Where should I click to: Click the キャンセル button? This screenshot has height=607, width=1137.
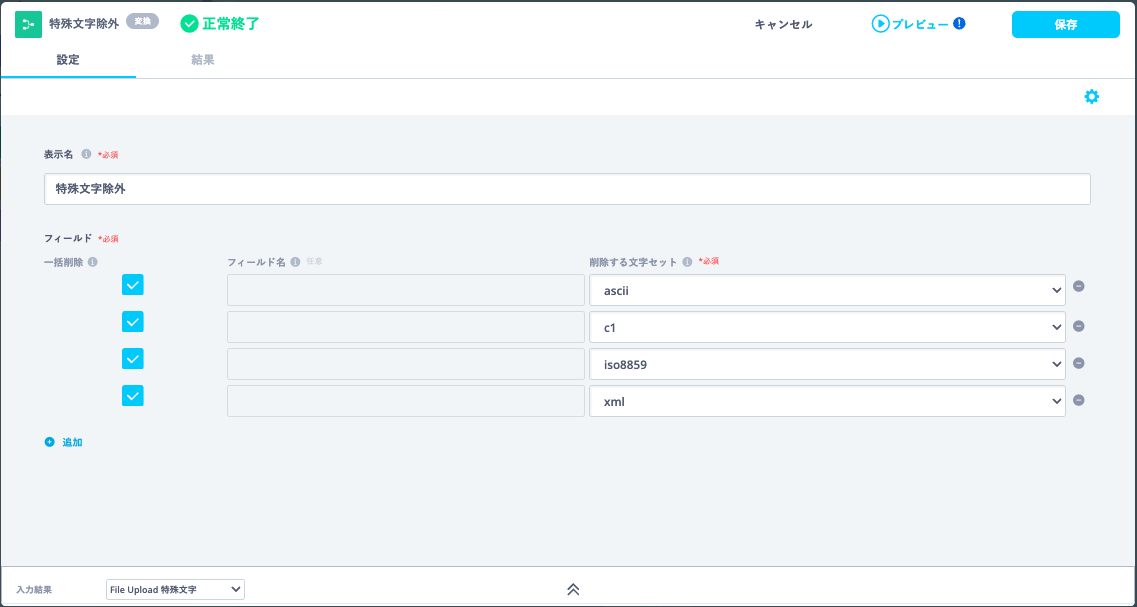pyautogui.click(x=783, y=25)
